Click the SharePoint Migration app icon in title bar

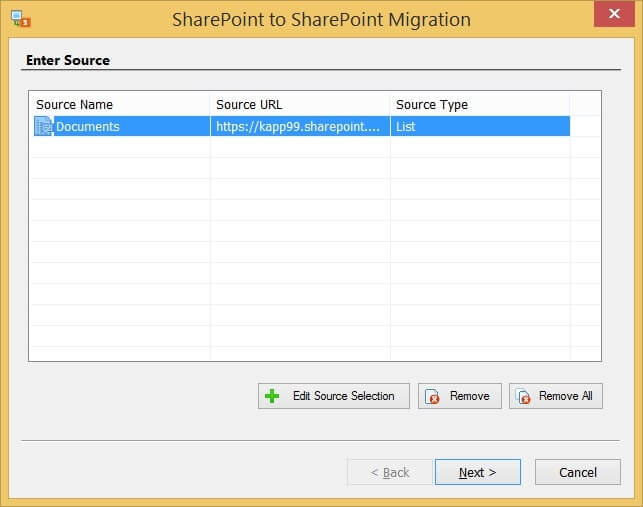tap(21, 19)
